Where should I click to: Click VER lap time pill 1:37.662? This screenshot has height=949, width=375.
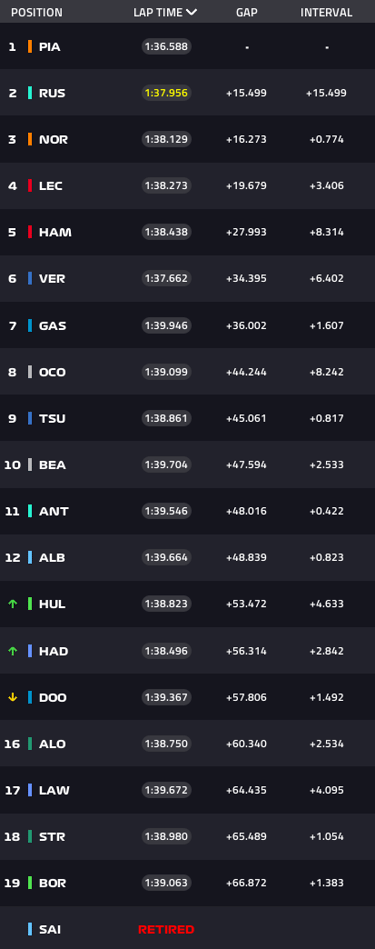(166, 278)
